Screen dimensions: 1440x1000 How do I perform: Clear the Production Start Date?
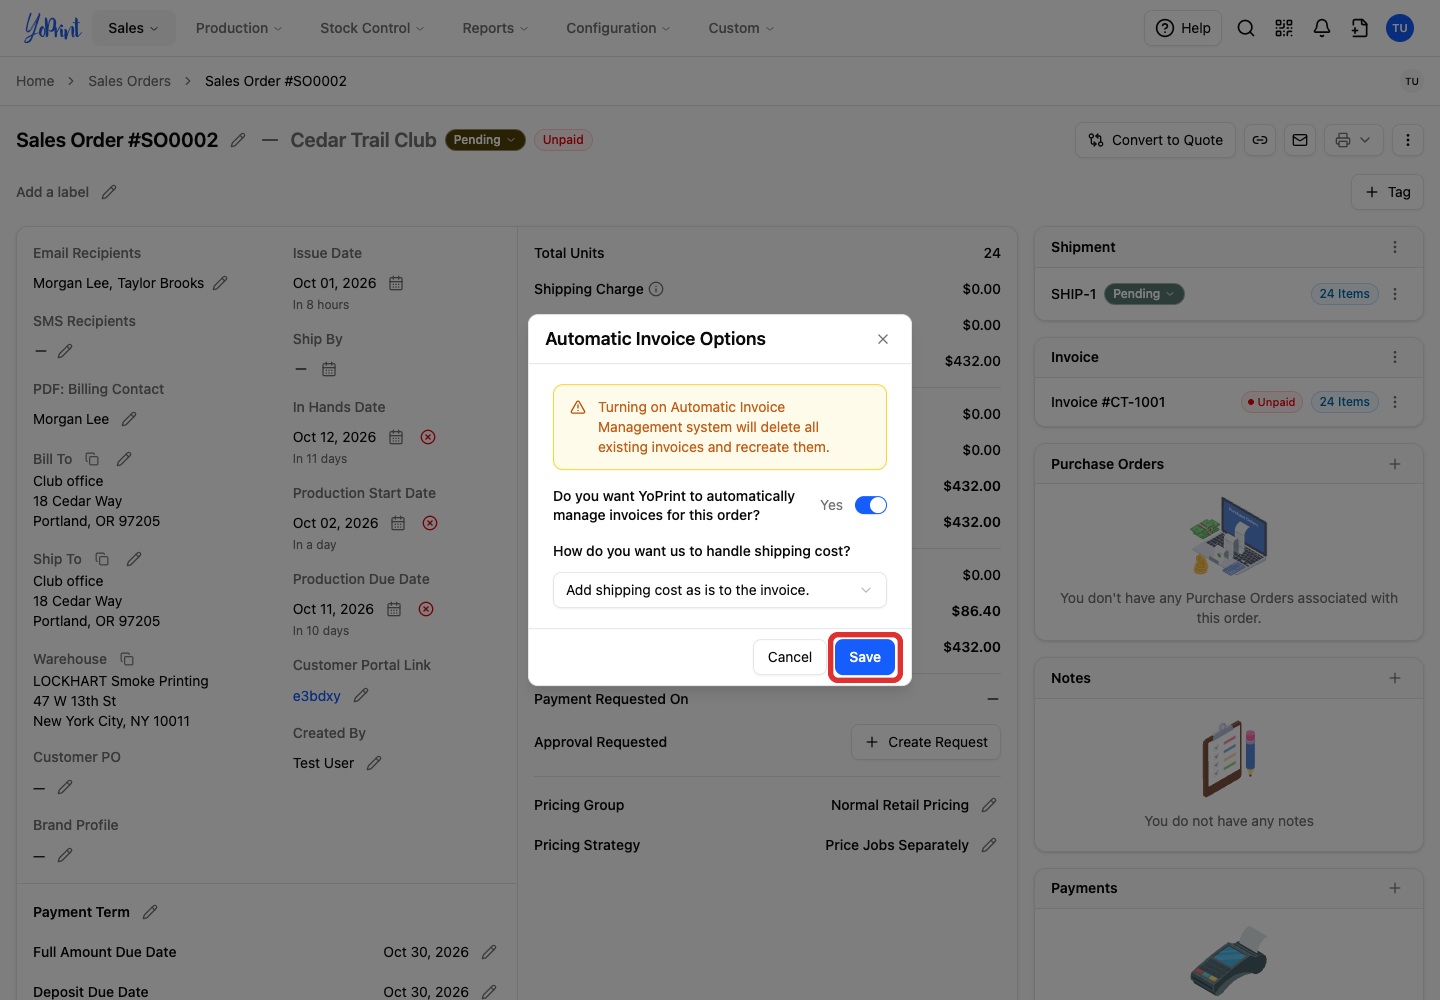[x=430, y=523]
